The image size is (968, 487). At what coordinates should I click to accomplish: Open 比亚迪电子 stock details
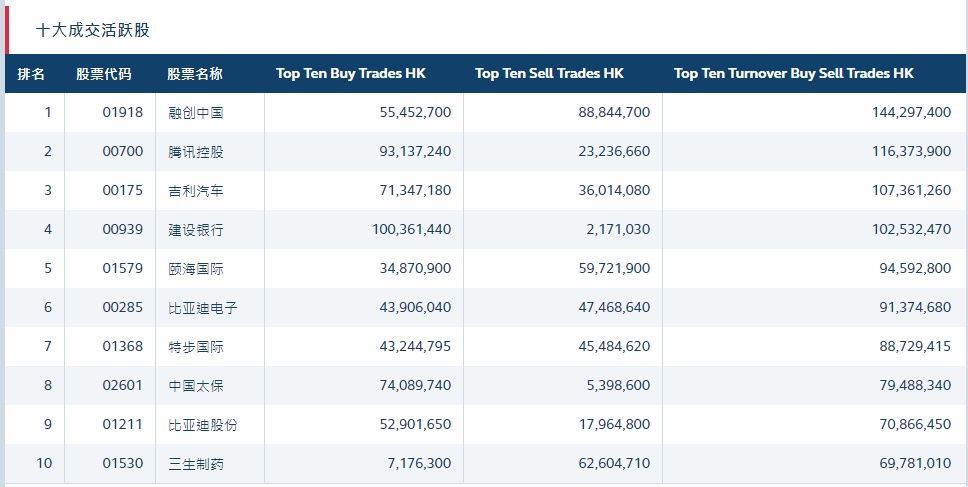tap(203, 308)
